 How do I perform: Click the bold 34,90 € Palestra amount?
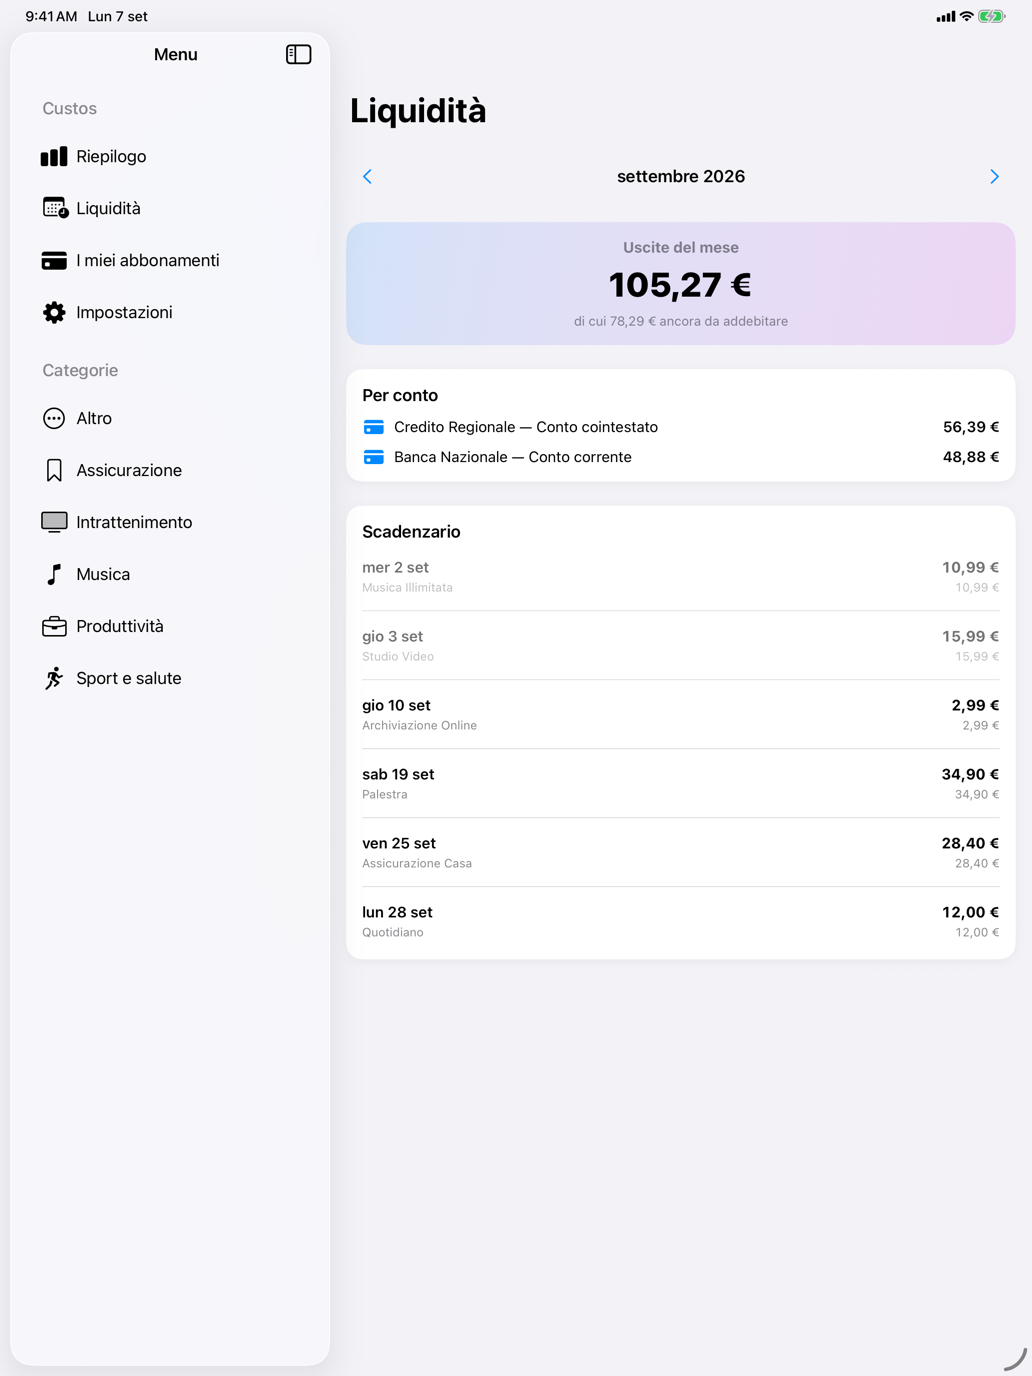click(x=970, y=774)
